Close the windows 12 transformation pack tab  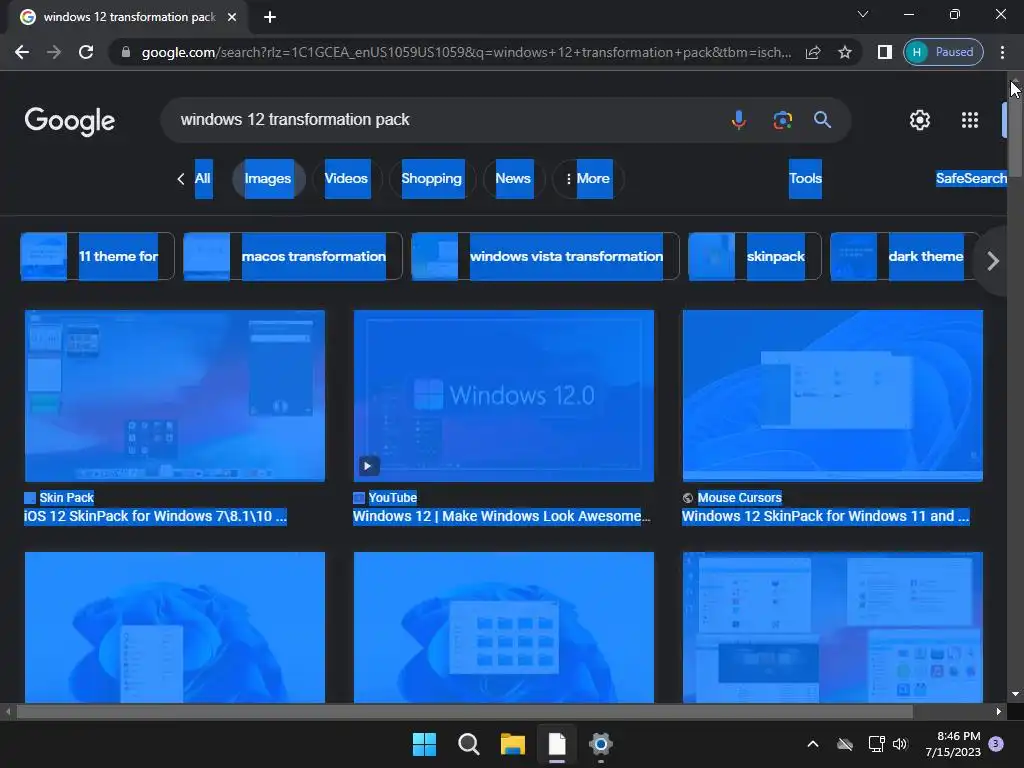pos(232,17)
